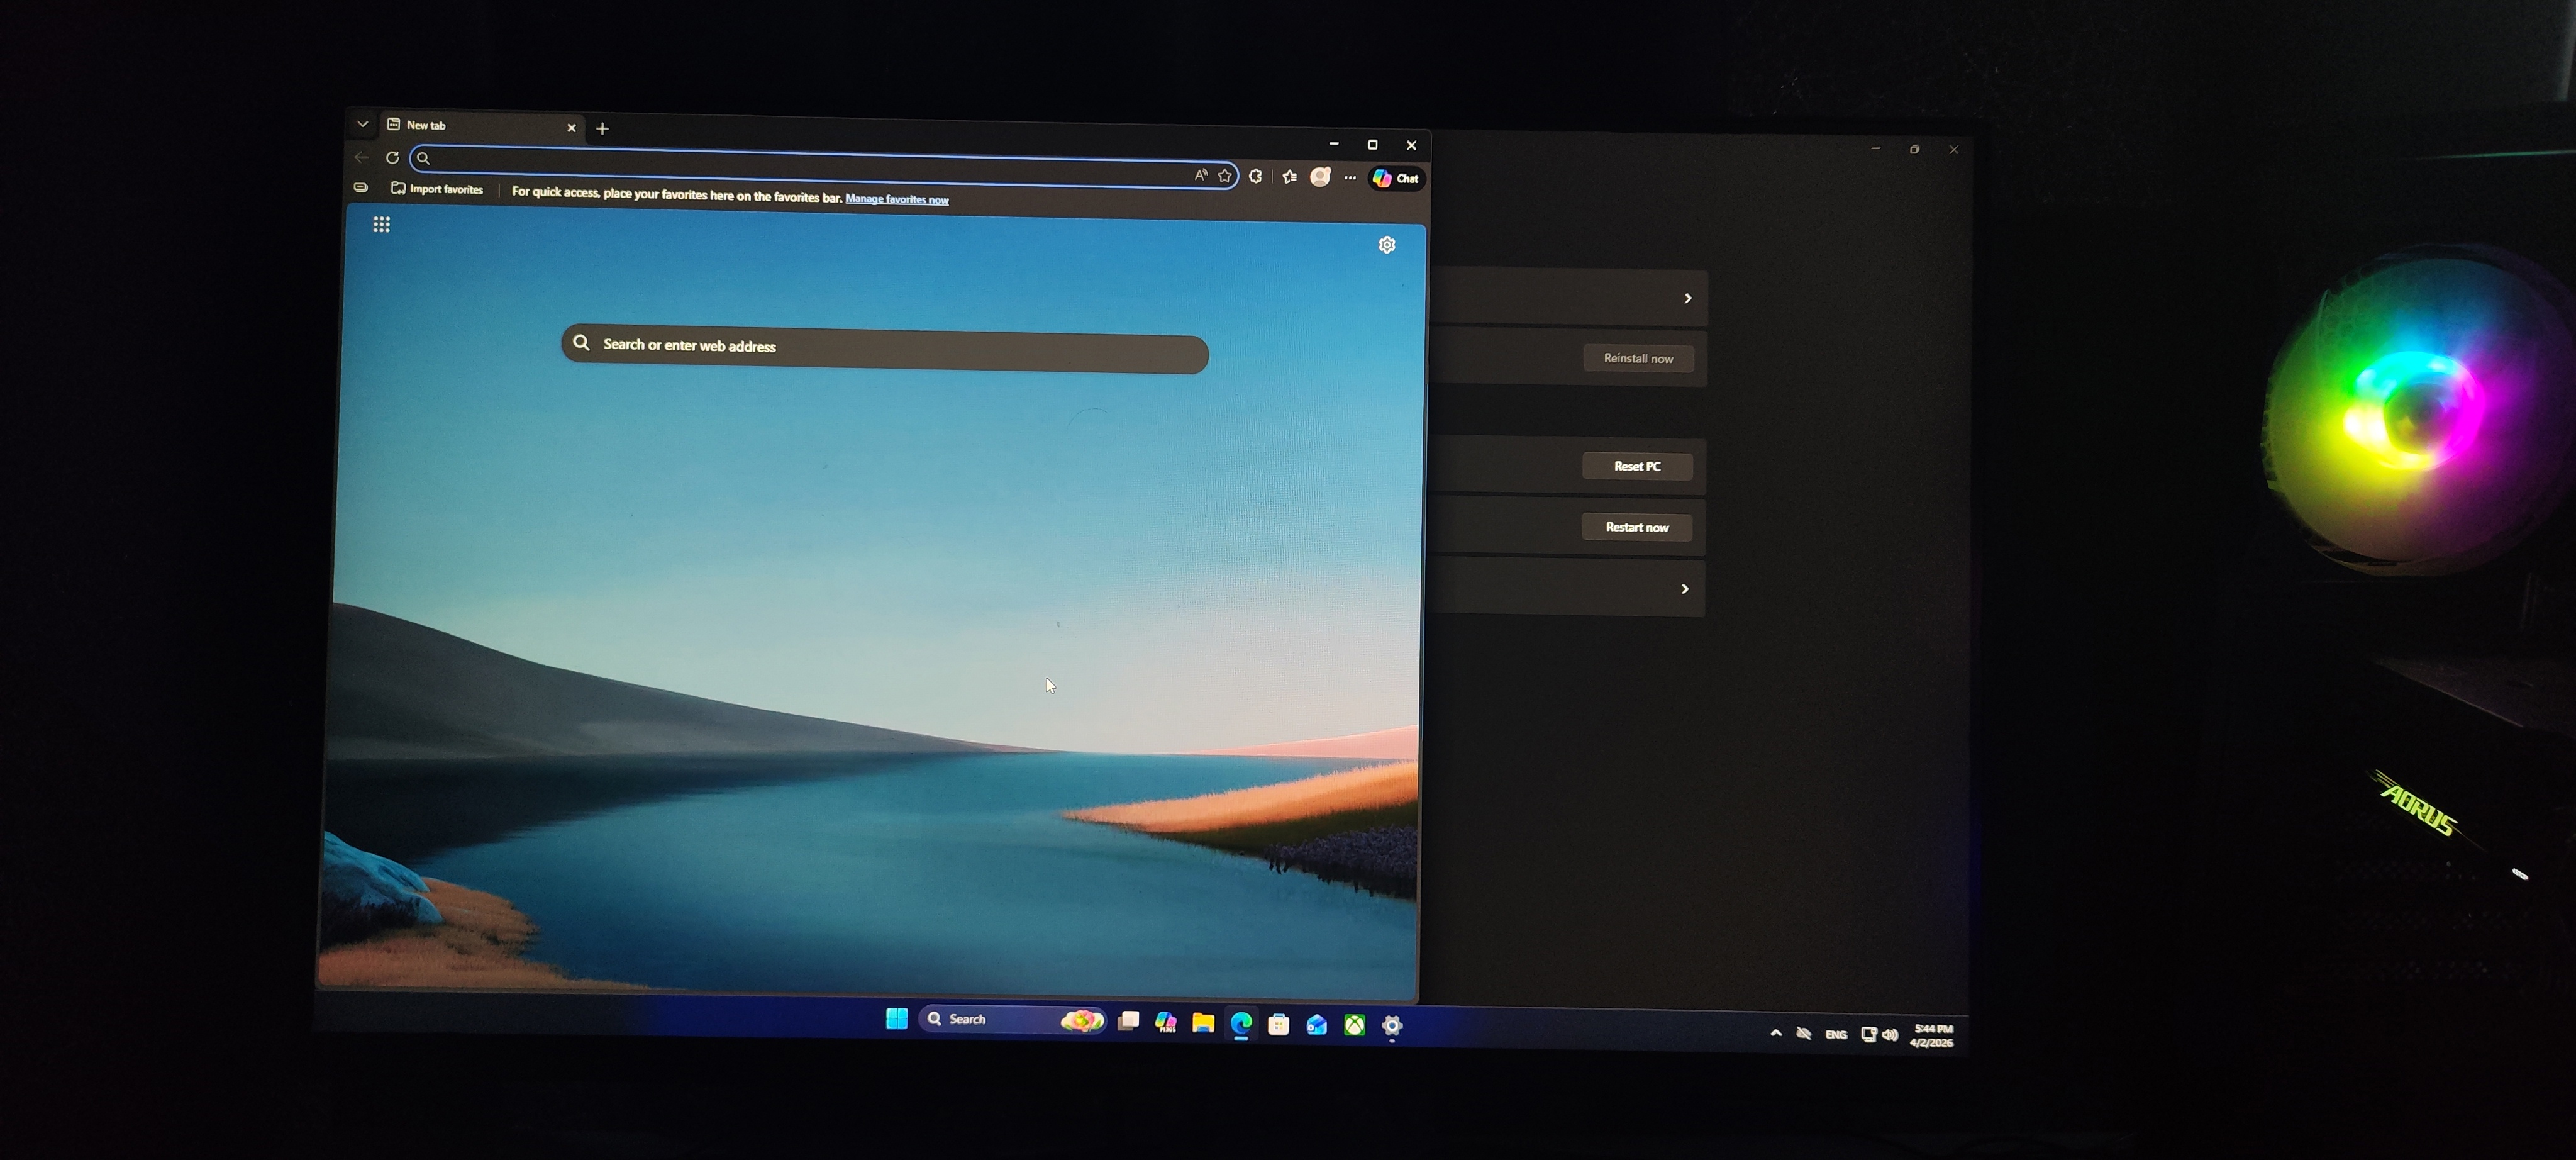The height and width of the screenshot is (1160, 2576).
Task: Show hidden system tray icons
Action: 1776,1033
